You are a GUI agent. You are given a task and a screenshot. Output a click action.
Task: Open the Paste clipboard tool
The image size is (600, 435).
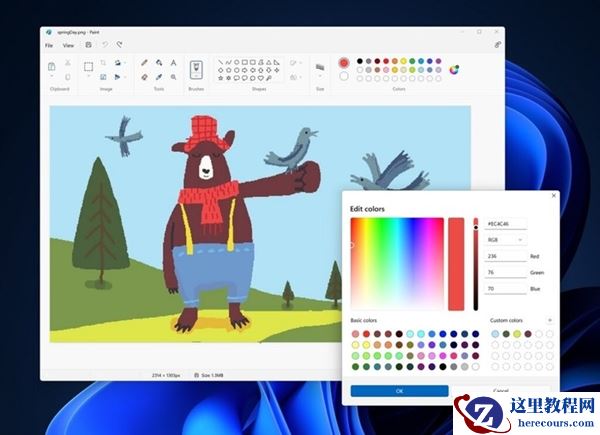(x=52, y=67)
